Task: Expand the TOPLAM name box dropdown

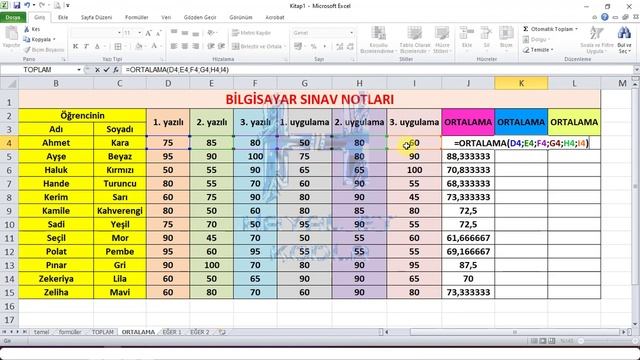Action: pyautogui.click(x=79, y=70)
